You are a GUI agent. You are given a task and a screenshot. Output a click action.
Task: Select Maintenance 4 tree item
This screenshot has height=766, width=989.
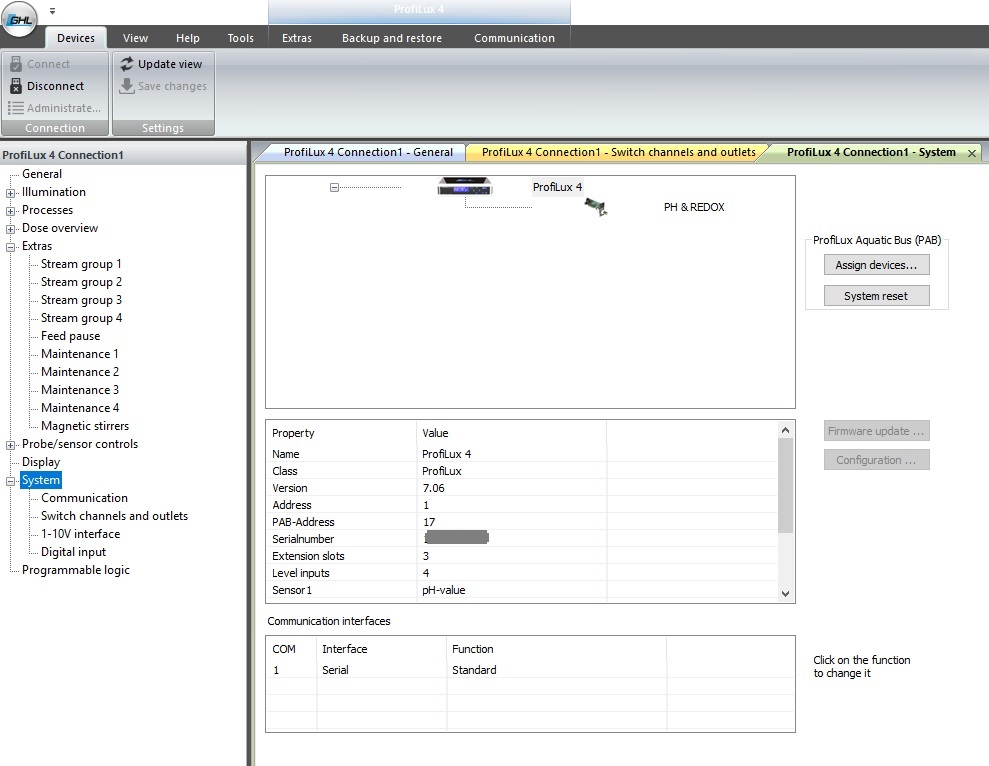pyautogui.click(x=79, y=408)
